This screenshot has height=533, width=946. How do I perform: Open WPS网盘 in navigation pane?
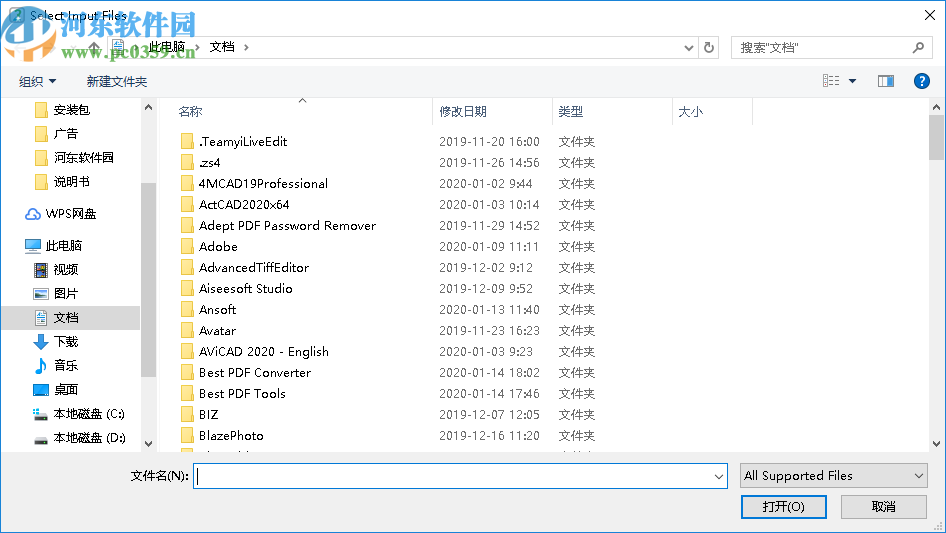(71, 214)
